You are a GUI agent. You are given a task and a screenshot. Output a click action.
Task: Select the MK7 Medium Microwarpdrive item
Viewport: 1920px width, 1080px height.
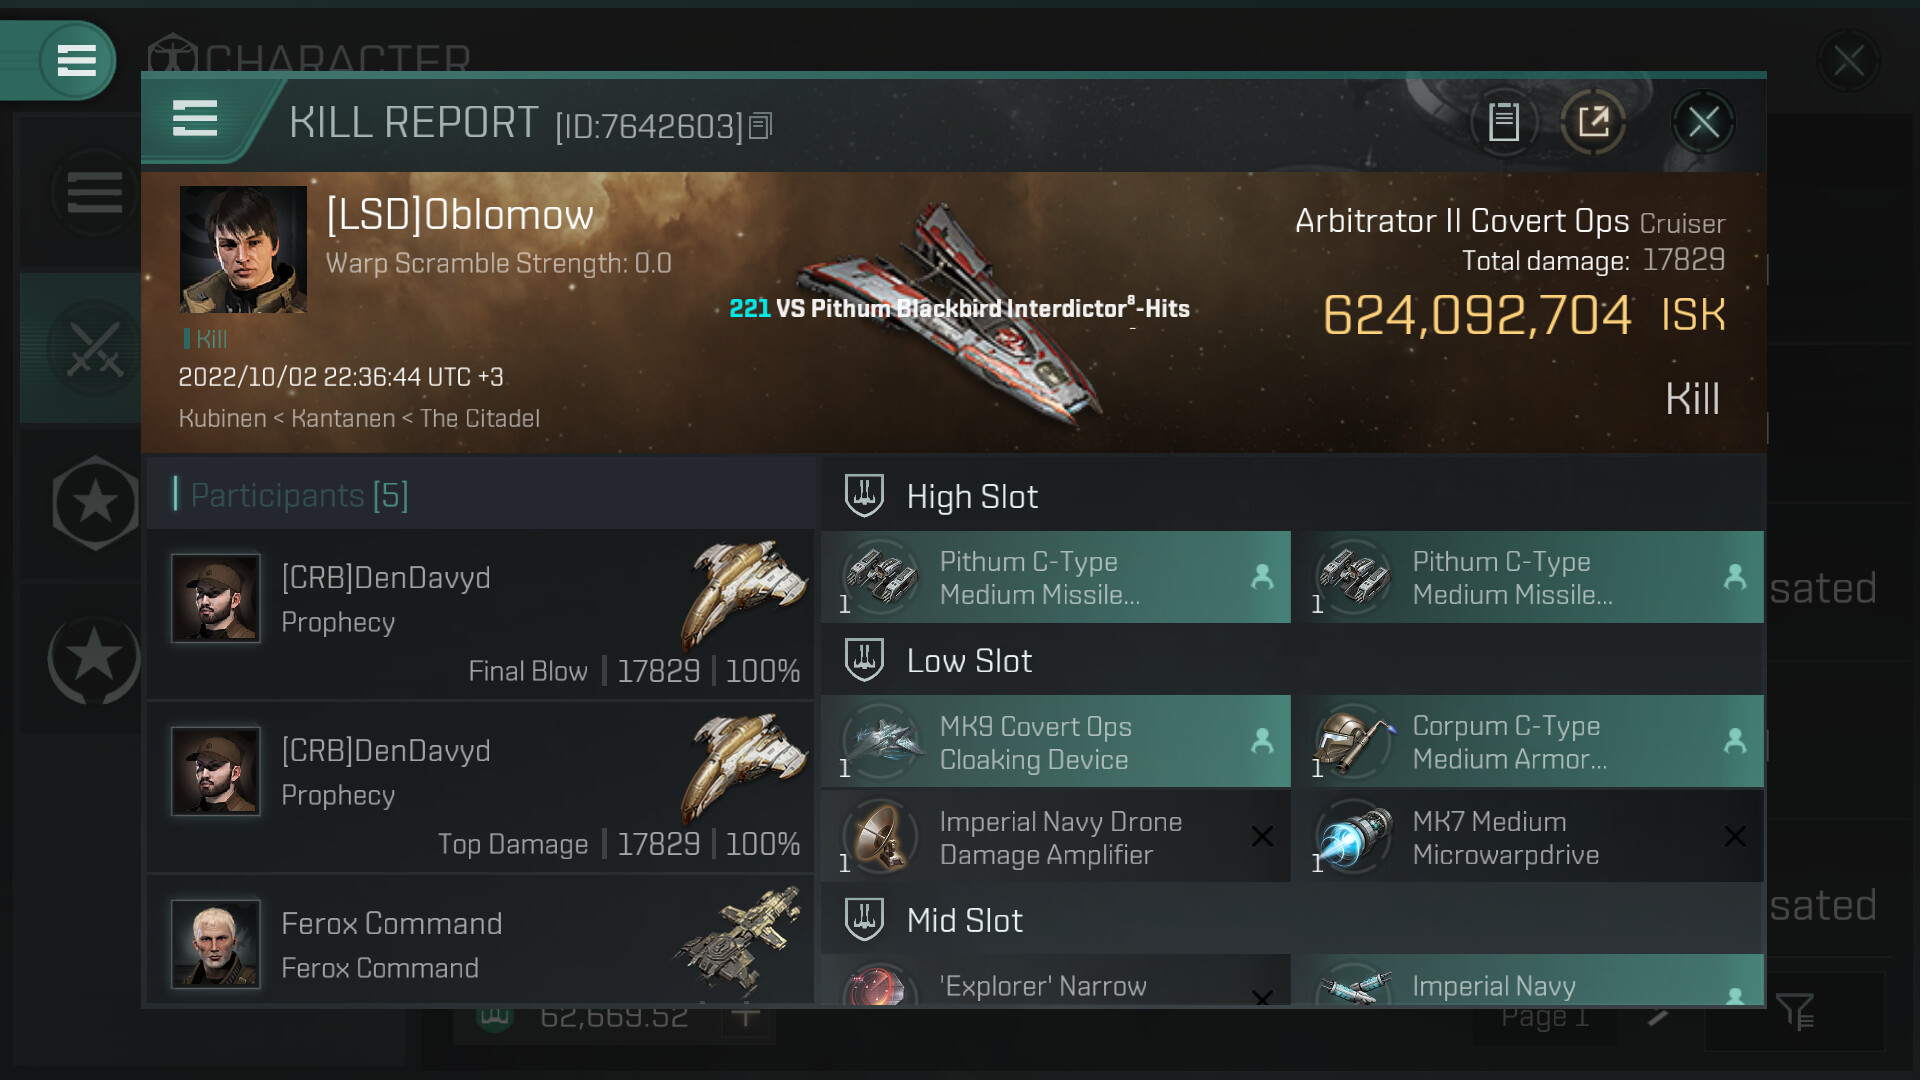pyautogui.click(x=1529, y=837)
